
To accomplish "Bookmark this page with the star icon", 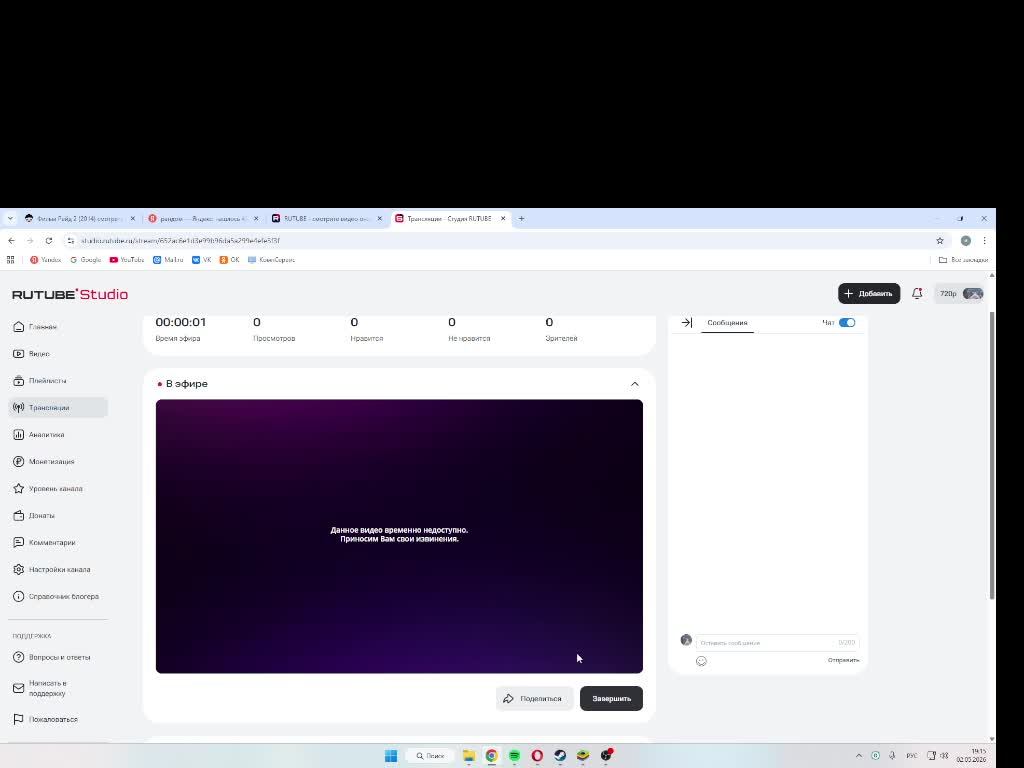I will point(940,241).
